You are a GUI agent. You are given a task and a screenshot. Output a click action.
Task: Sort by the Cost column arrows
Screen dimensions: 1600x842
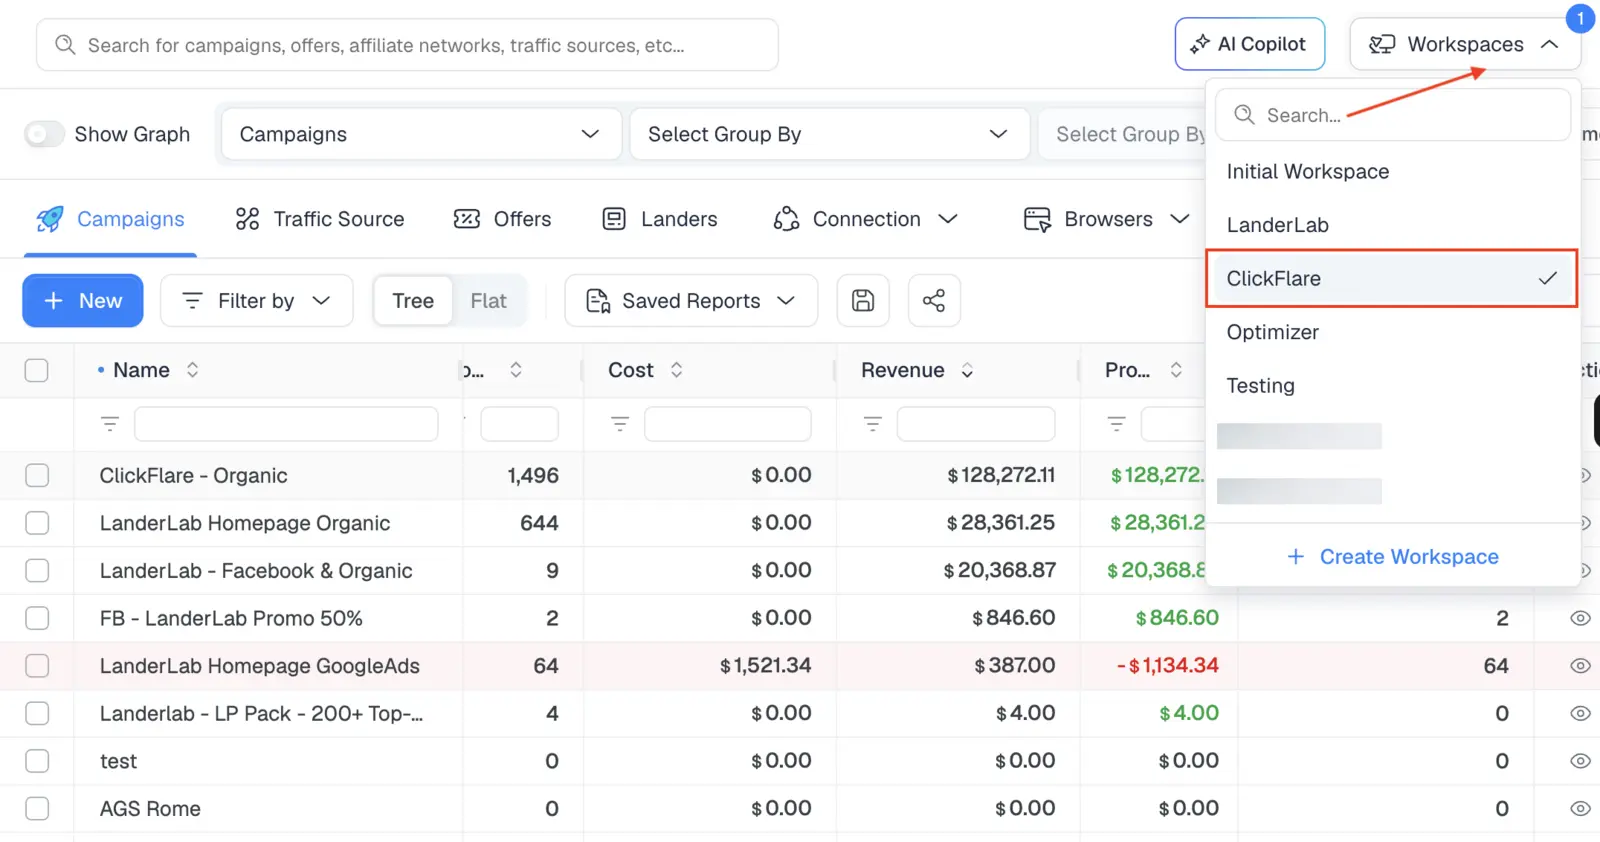click(x=677, y=370)
